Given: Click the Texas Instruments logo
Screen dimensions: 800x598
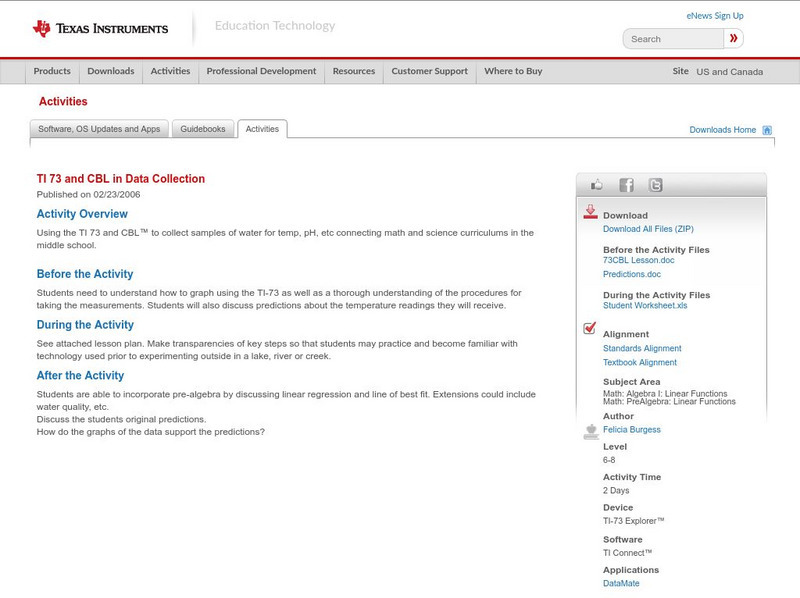Looking at the screenshot, I should tap(100, 29).
